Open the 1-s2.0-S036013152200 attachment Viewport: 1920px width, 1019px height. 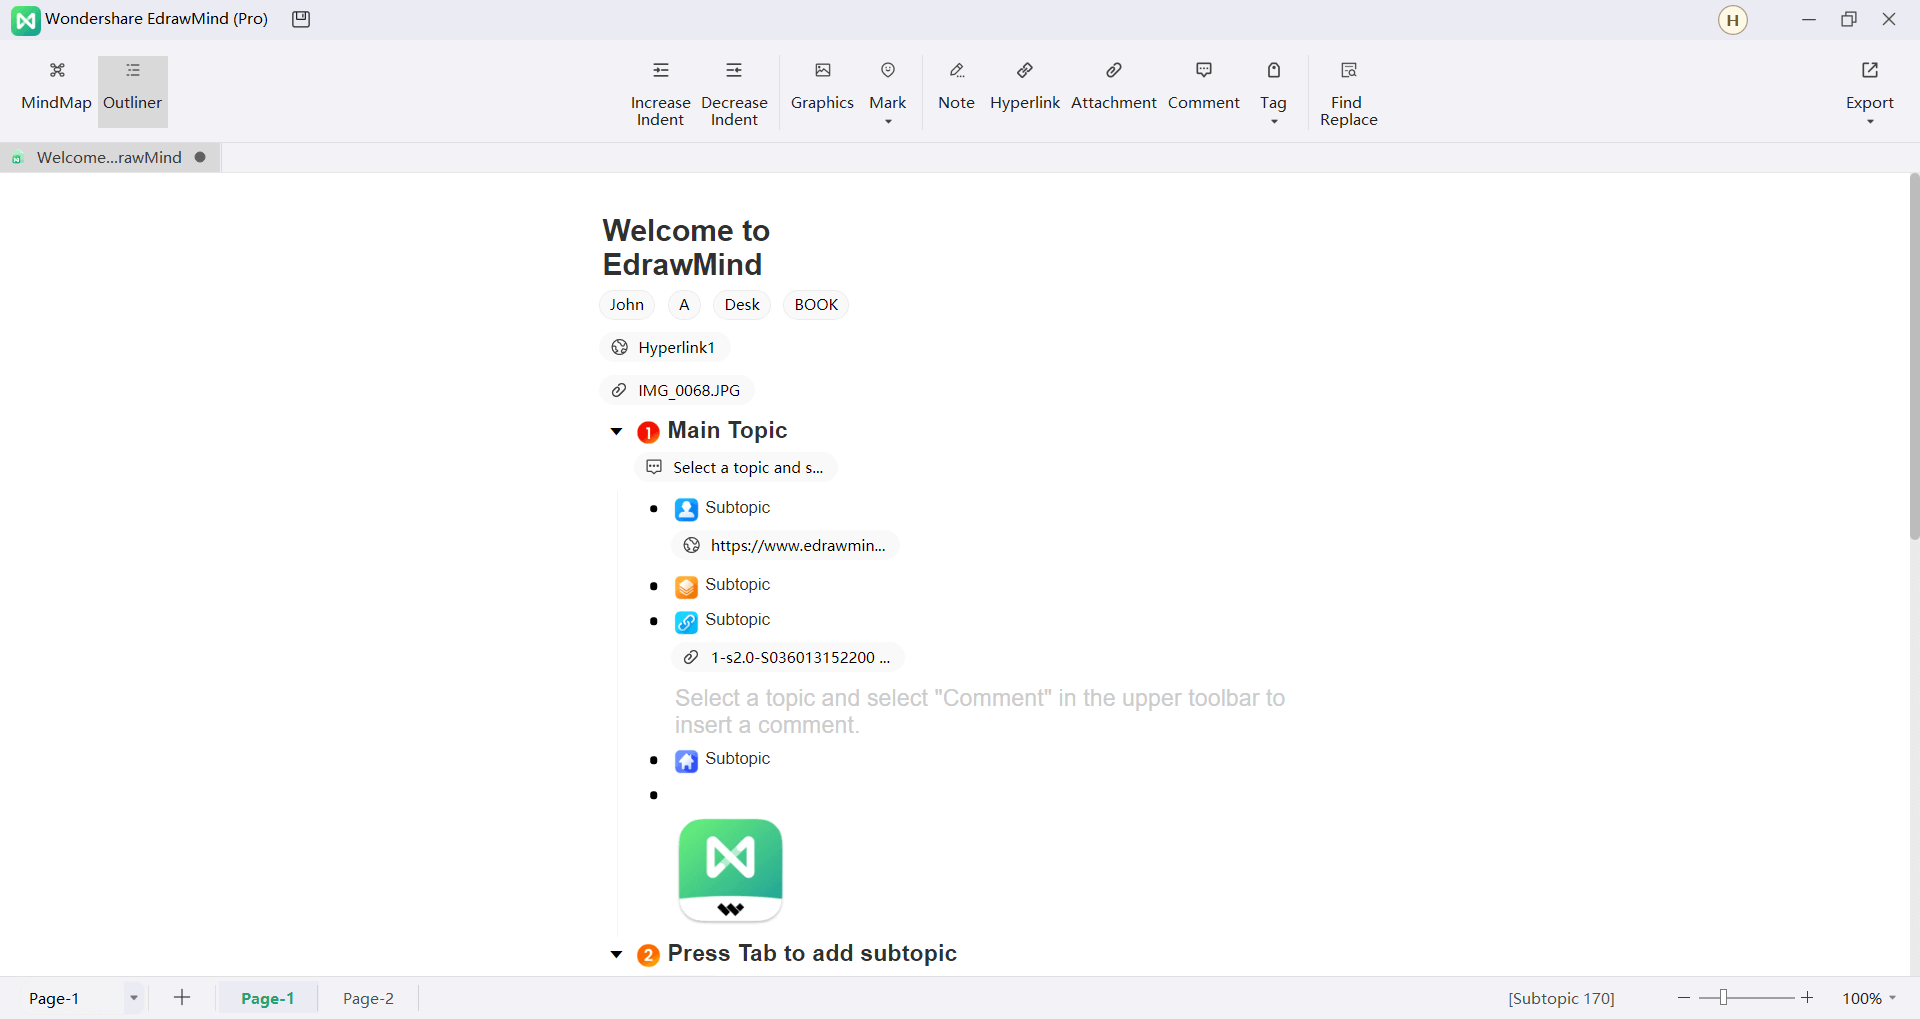(788, 657)
